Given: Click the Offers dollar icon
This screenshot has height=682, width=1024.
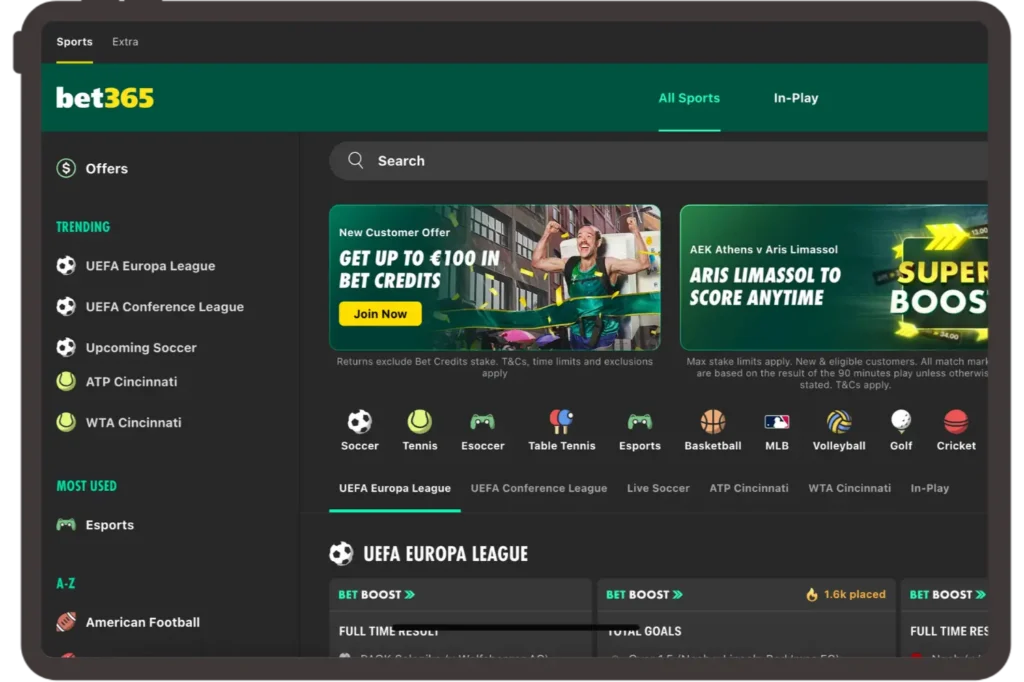Looking at the screenshot, I should [x=66, y=169].
